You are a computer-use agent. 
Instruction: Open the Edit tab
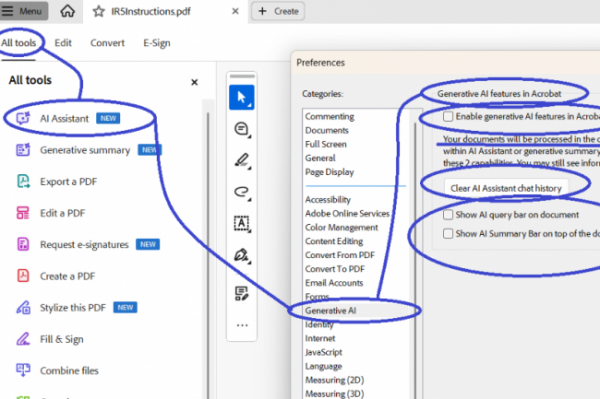(63, 43)
